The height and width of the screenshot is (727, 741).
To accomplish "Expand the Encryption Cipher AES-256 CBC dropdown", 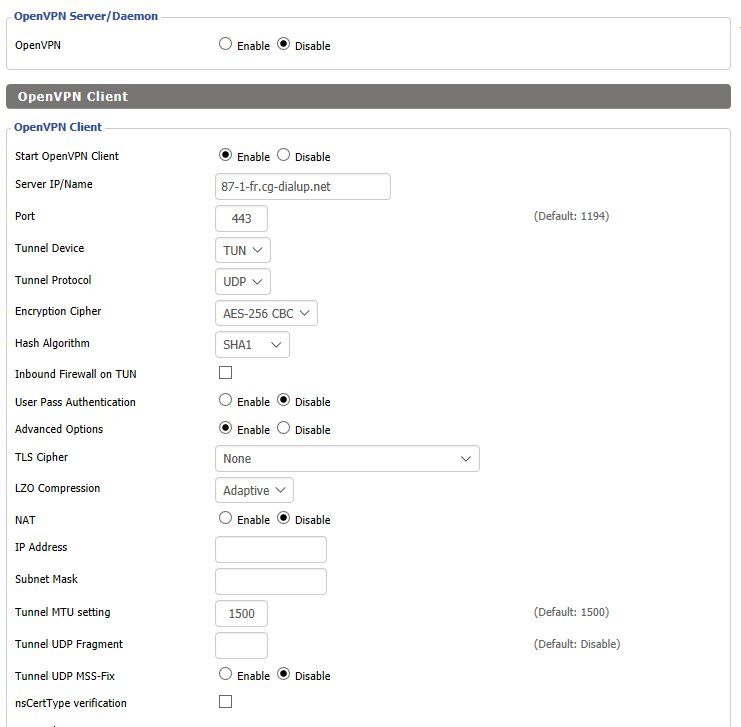I will (x=266, y=313).
